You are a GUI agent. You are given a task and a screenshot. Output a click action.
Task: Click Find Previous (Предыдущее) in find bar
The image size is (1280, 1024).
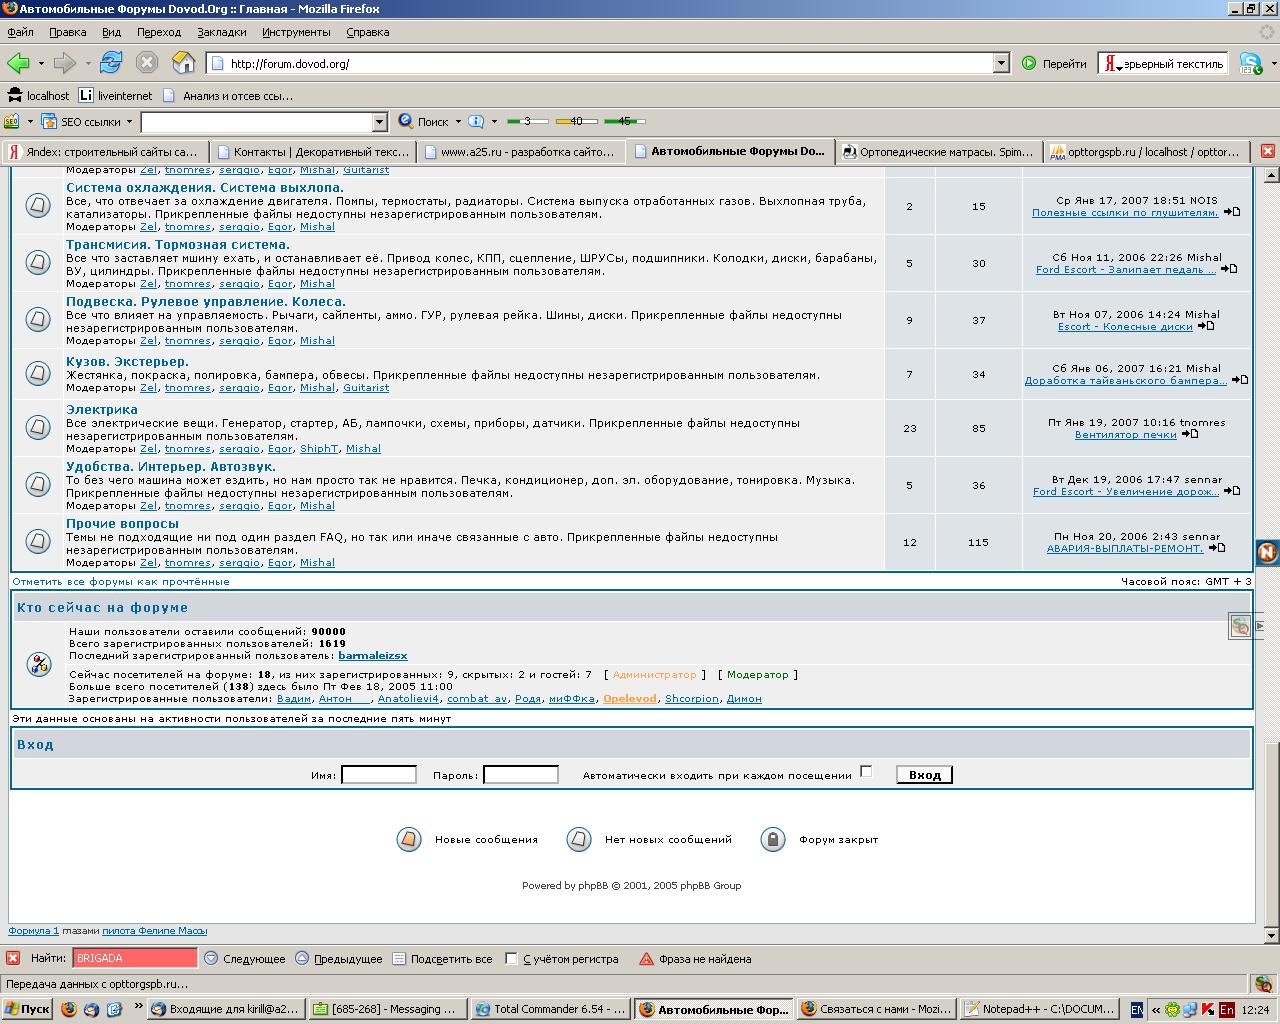tap(338, 958)
